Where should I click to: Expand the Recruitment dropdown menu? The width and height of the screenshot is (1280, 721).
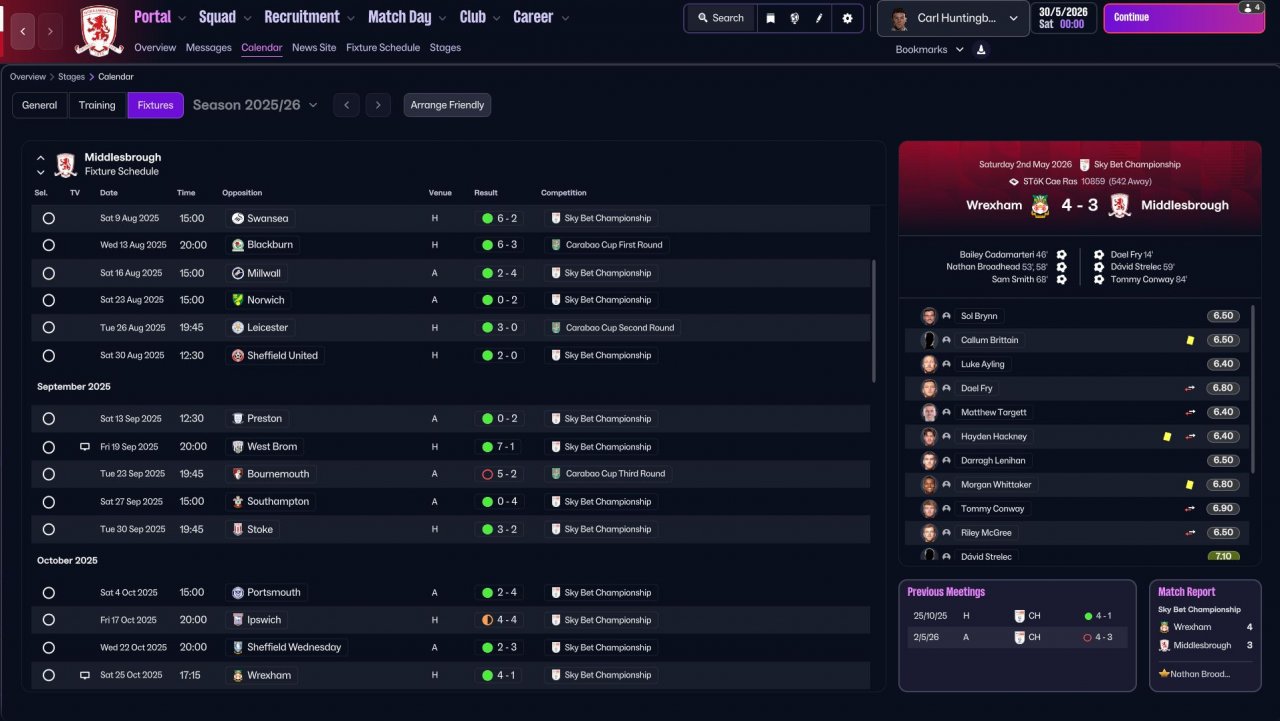(311, 17)
